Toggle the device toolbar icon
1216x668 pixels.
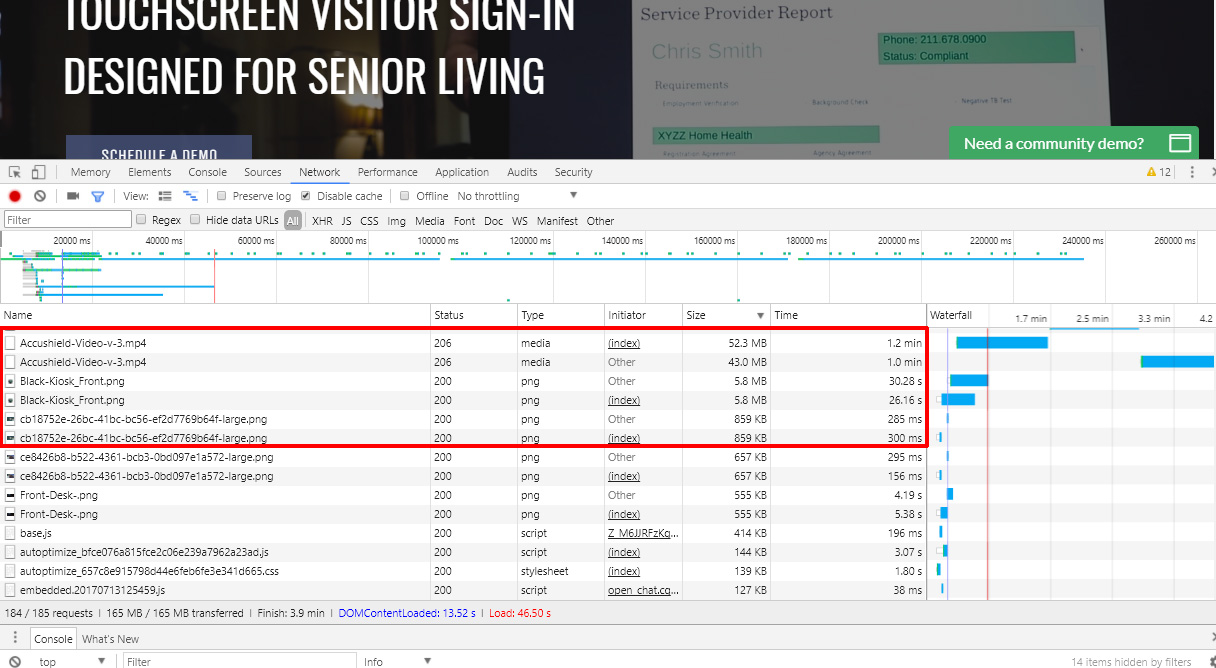[38, 172]
